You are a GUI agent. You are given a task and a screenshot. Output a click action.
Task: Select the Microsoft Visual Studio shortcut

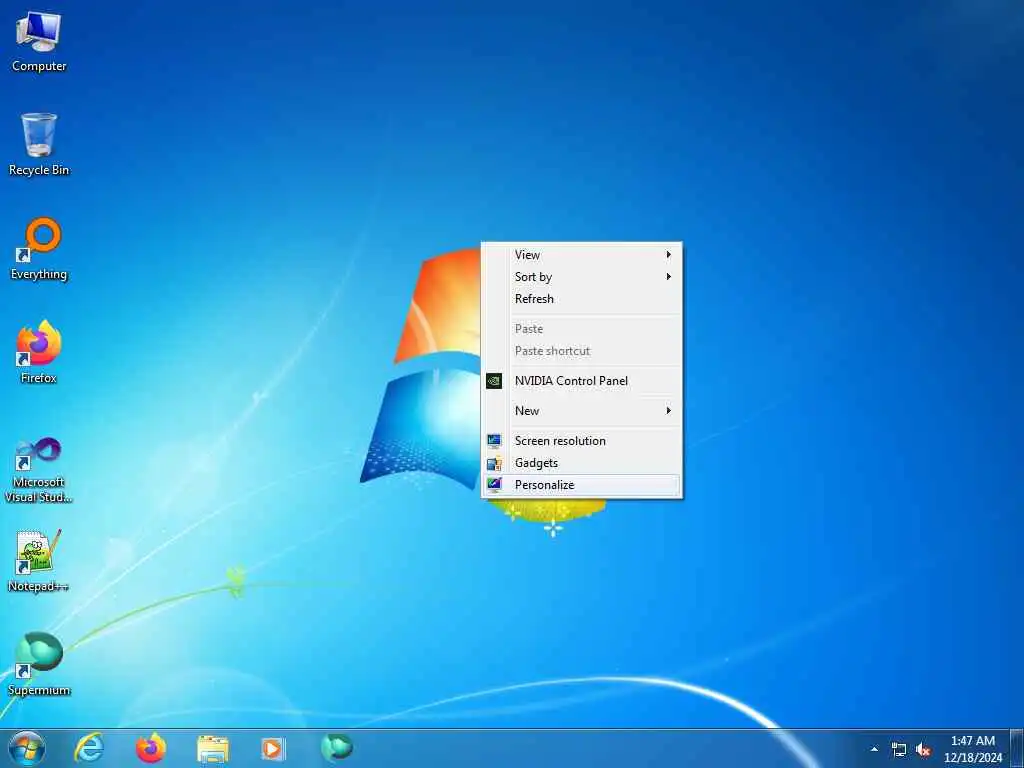39,470
